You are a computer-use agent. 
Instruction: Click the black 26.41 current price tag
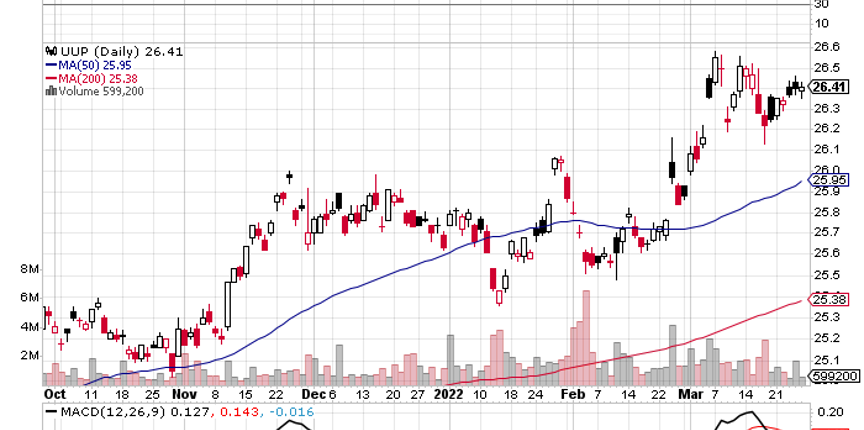(833, 87)
